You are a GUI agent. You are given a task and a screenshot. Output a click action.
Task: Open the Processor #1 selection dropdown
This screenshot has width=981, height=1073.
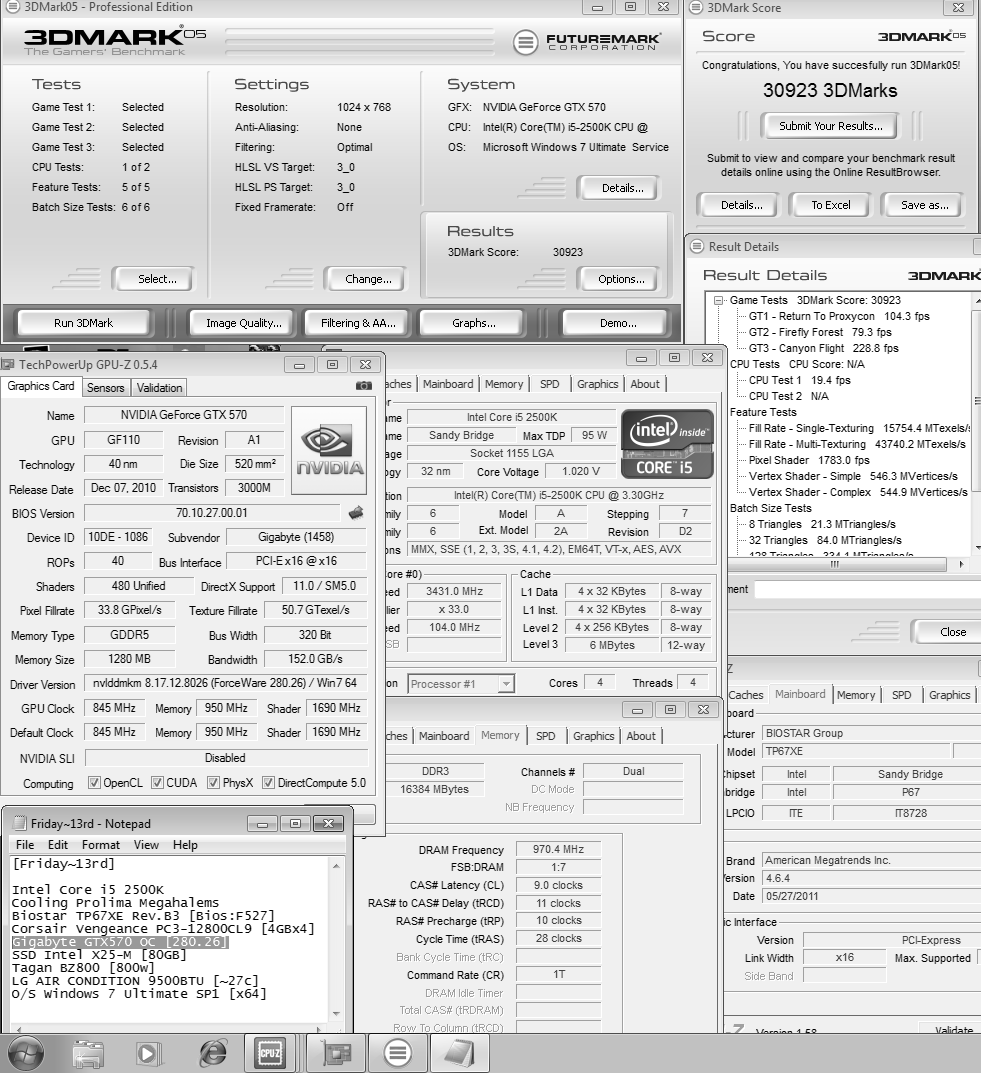click(x=506, y=684)
